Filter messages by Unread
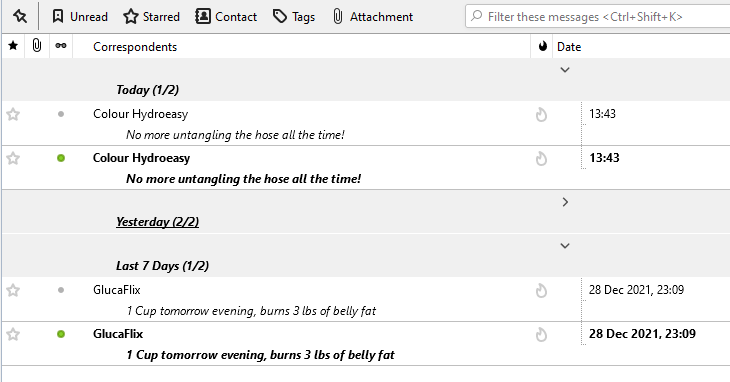Screen dimensions: 730x382 80,17
